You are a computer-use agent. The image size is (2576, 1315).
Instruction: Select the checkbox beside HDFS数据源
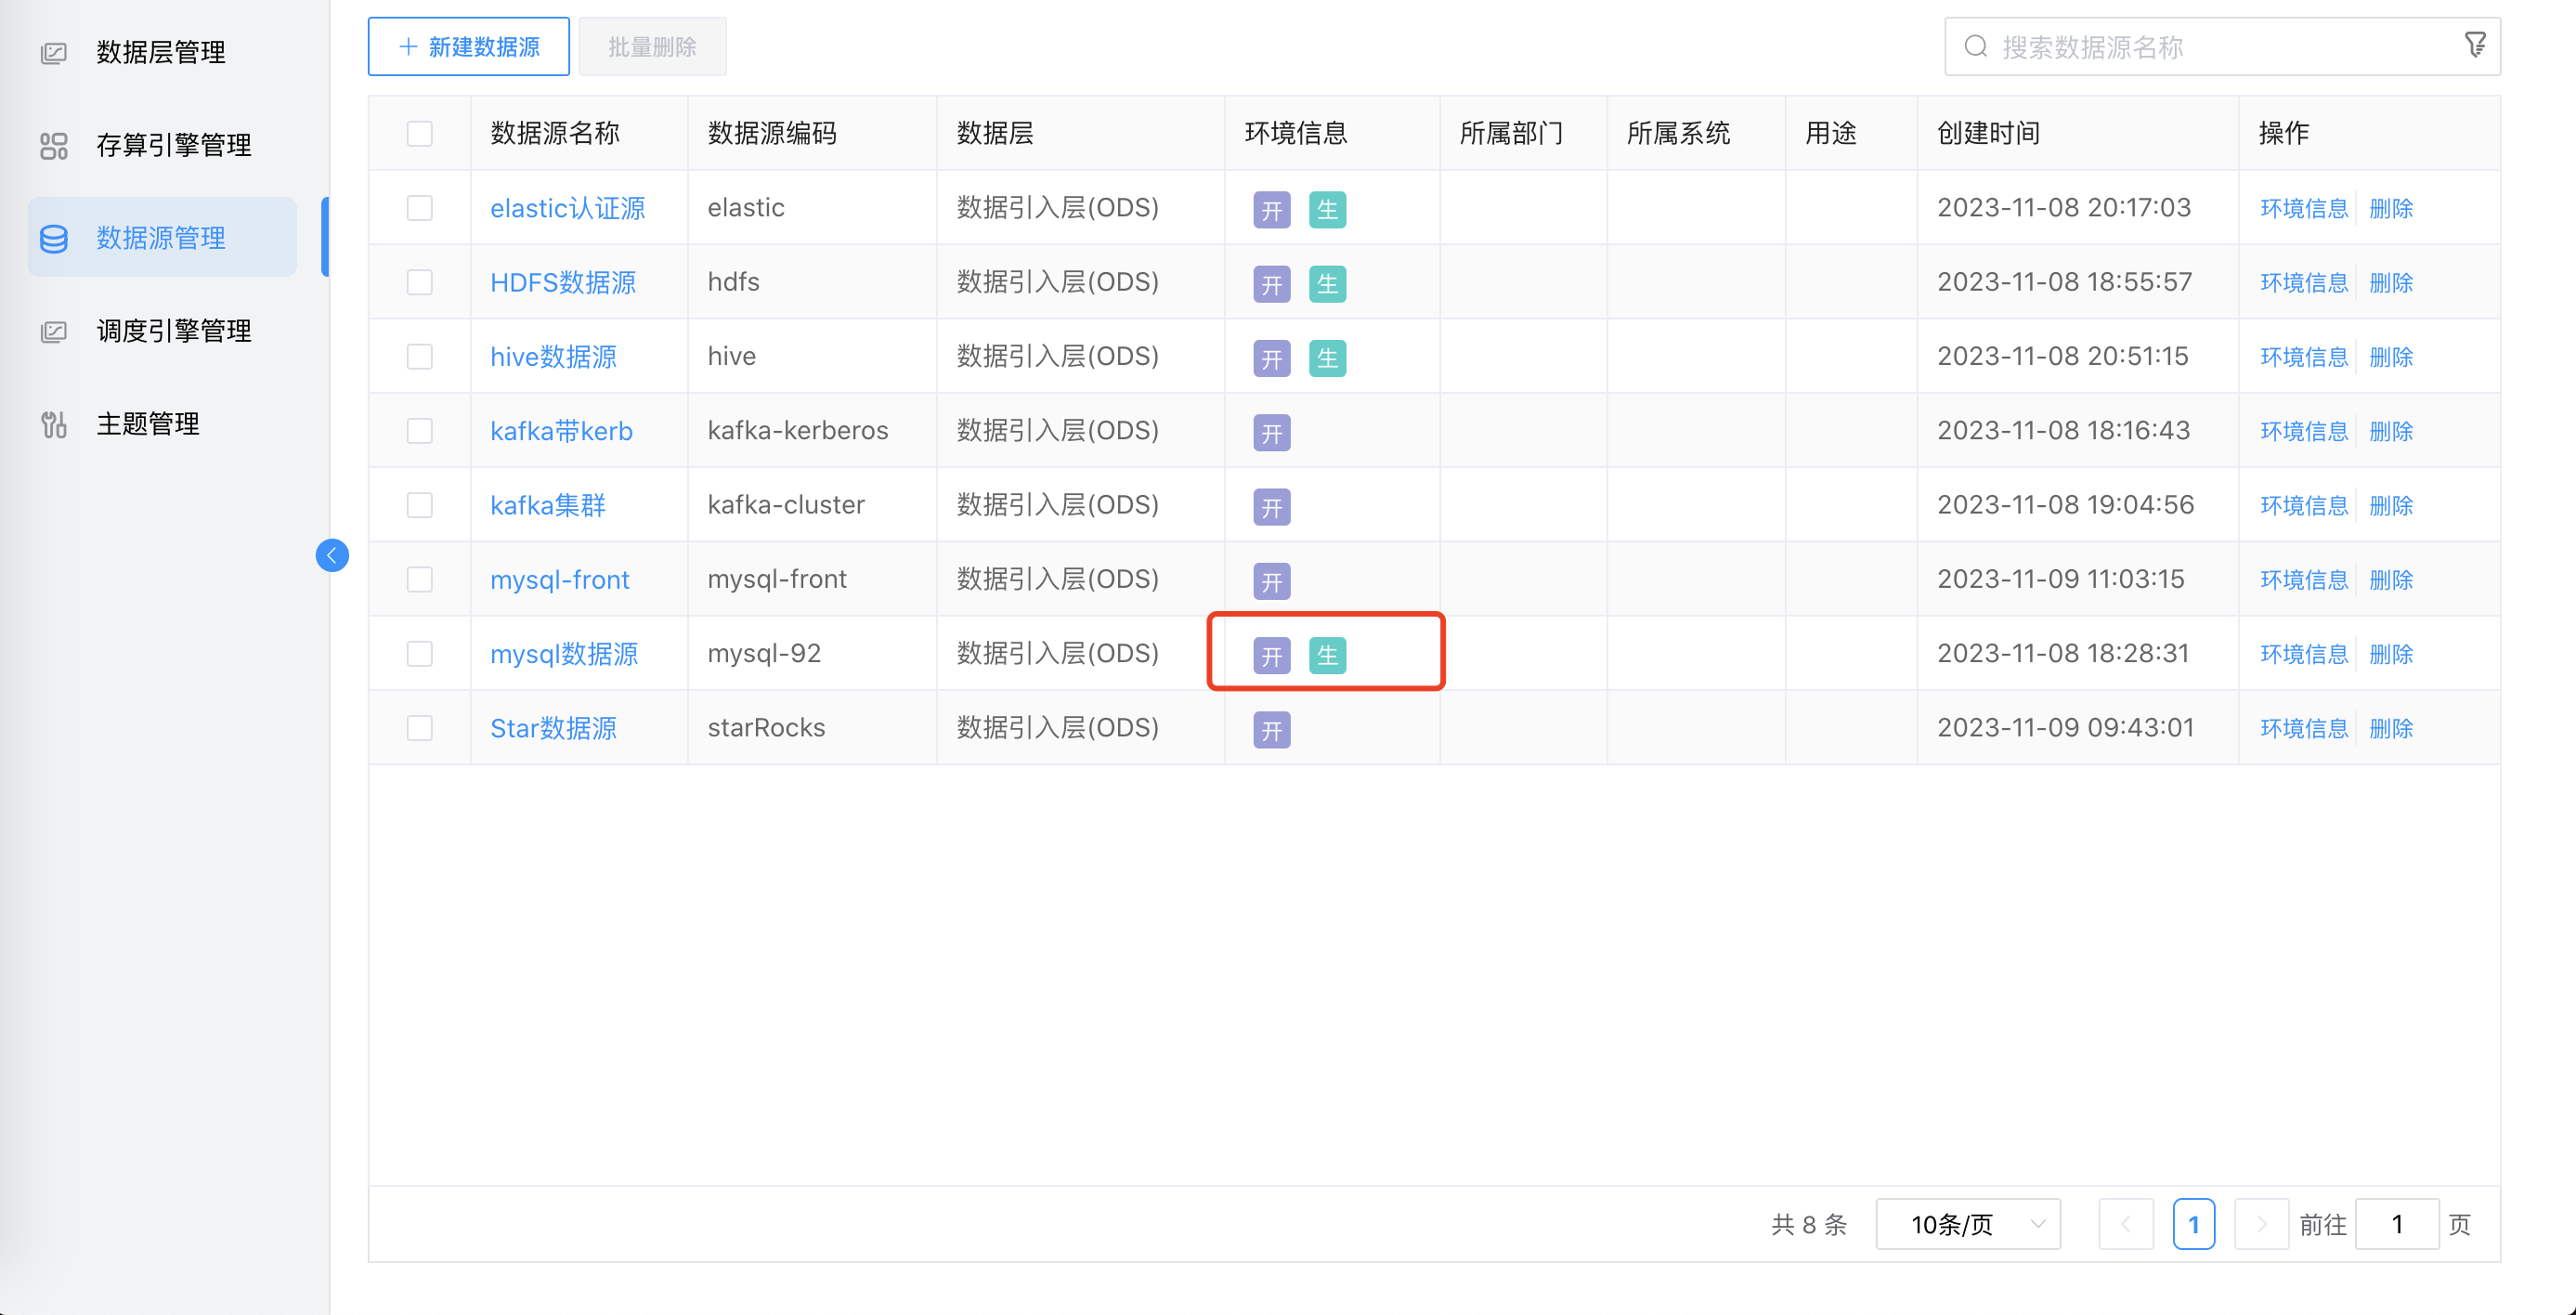coord(420,282)
